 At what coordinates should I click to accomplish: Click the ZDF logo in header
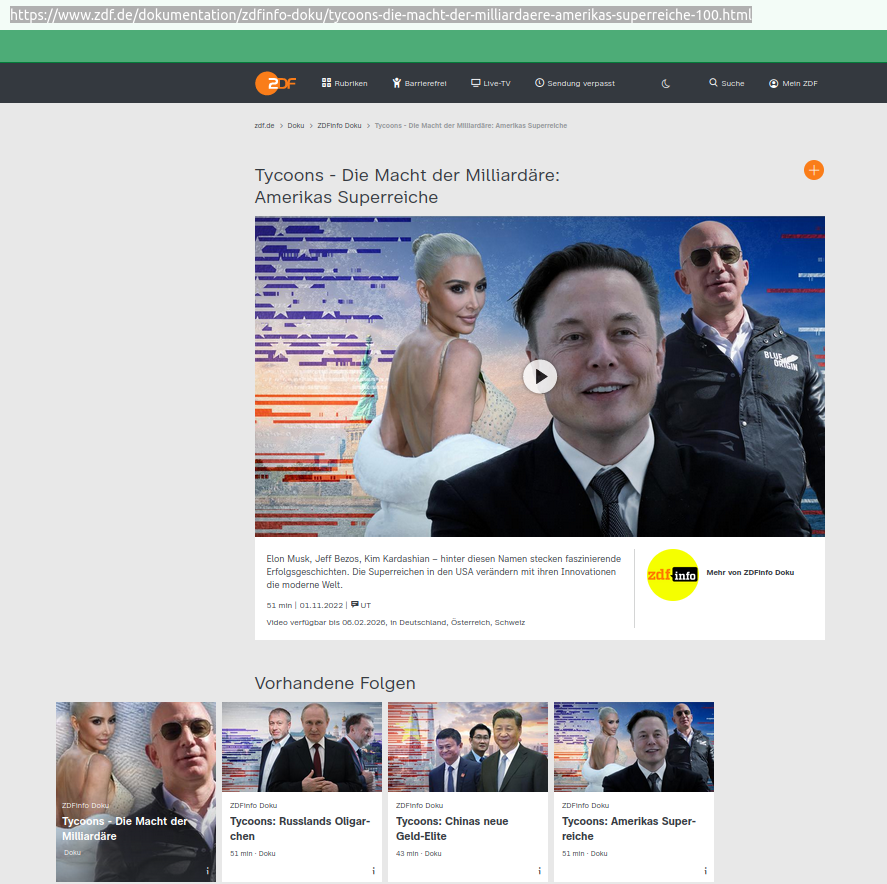point(275,83)
